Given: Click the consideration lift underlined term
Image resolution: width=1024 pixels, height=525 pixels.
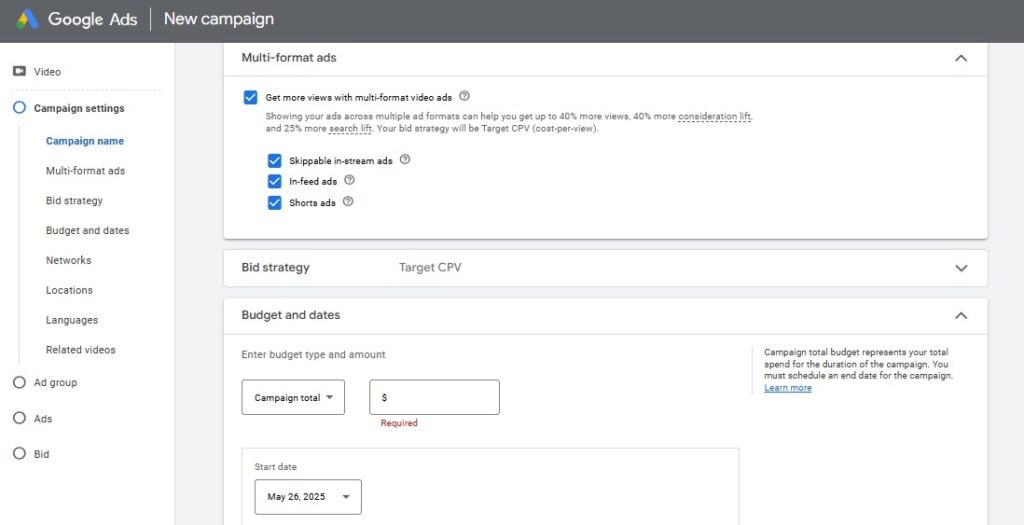Looking at the screenshot, I should [716, 117].
